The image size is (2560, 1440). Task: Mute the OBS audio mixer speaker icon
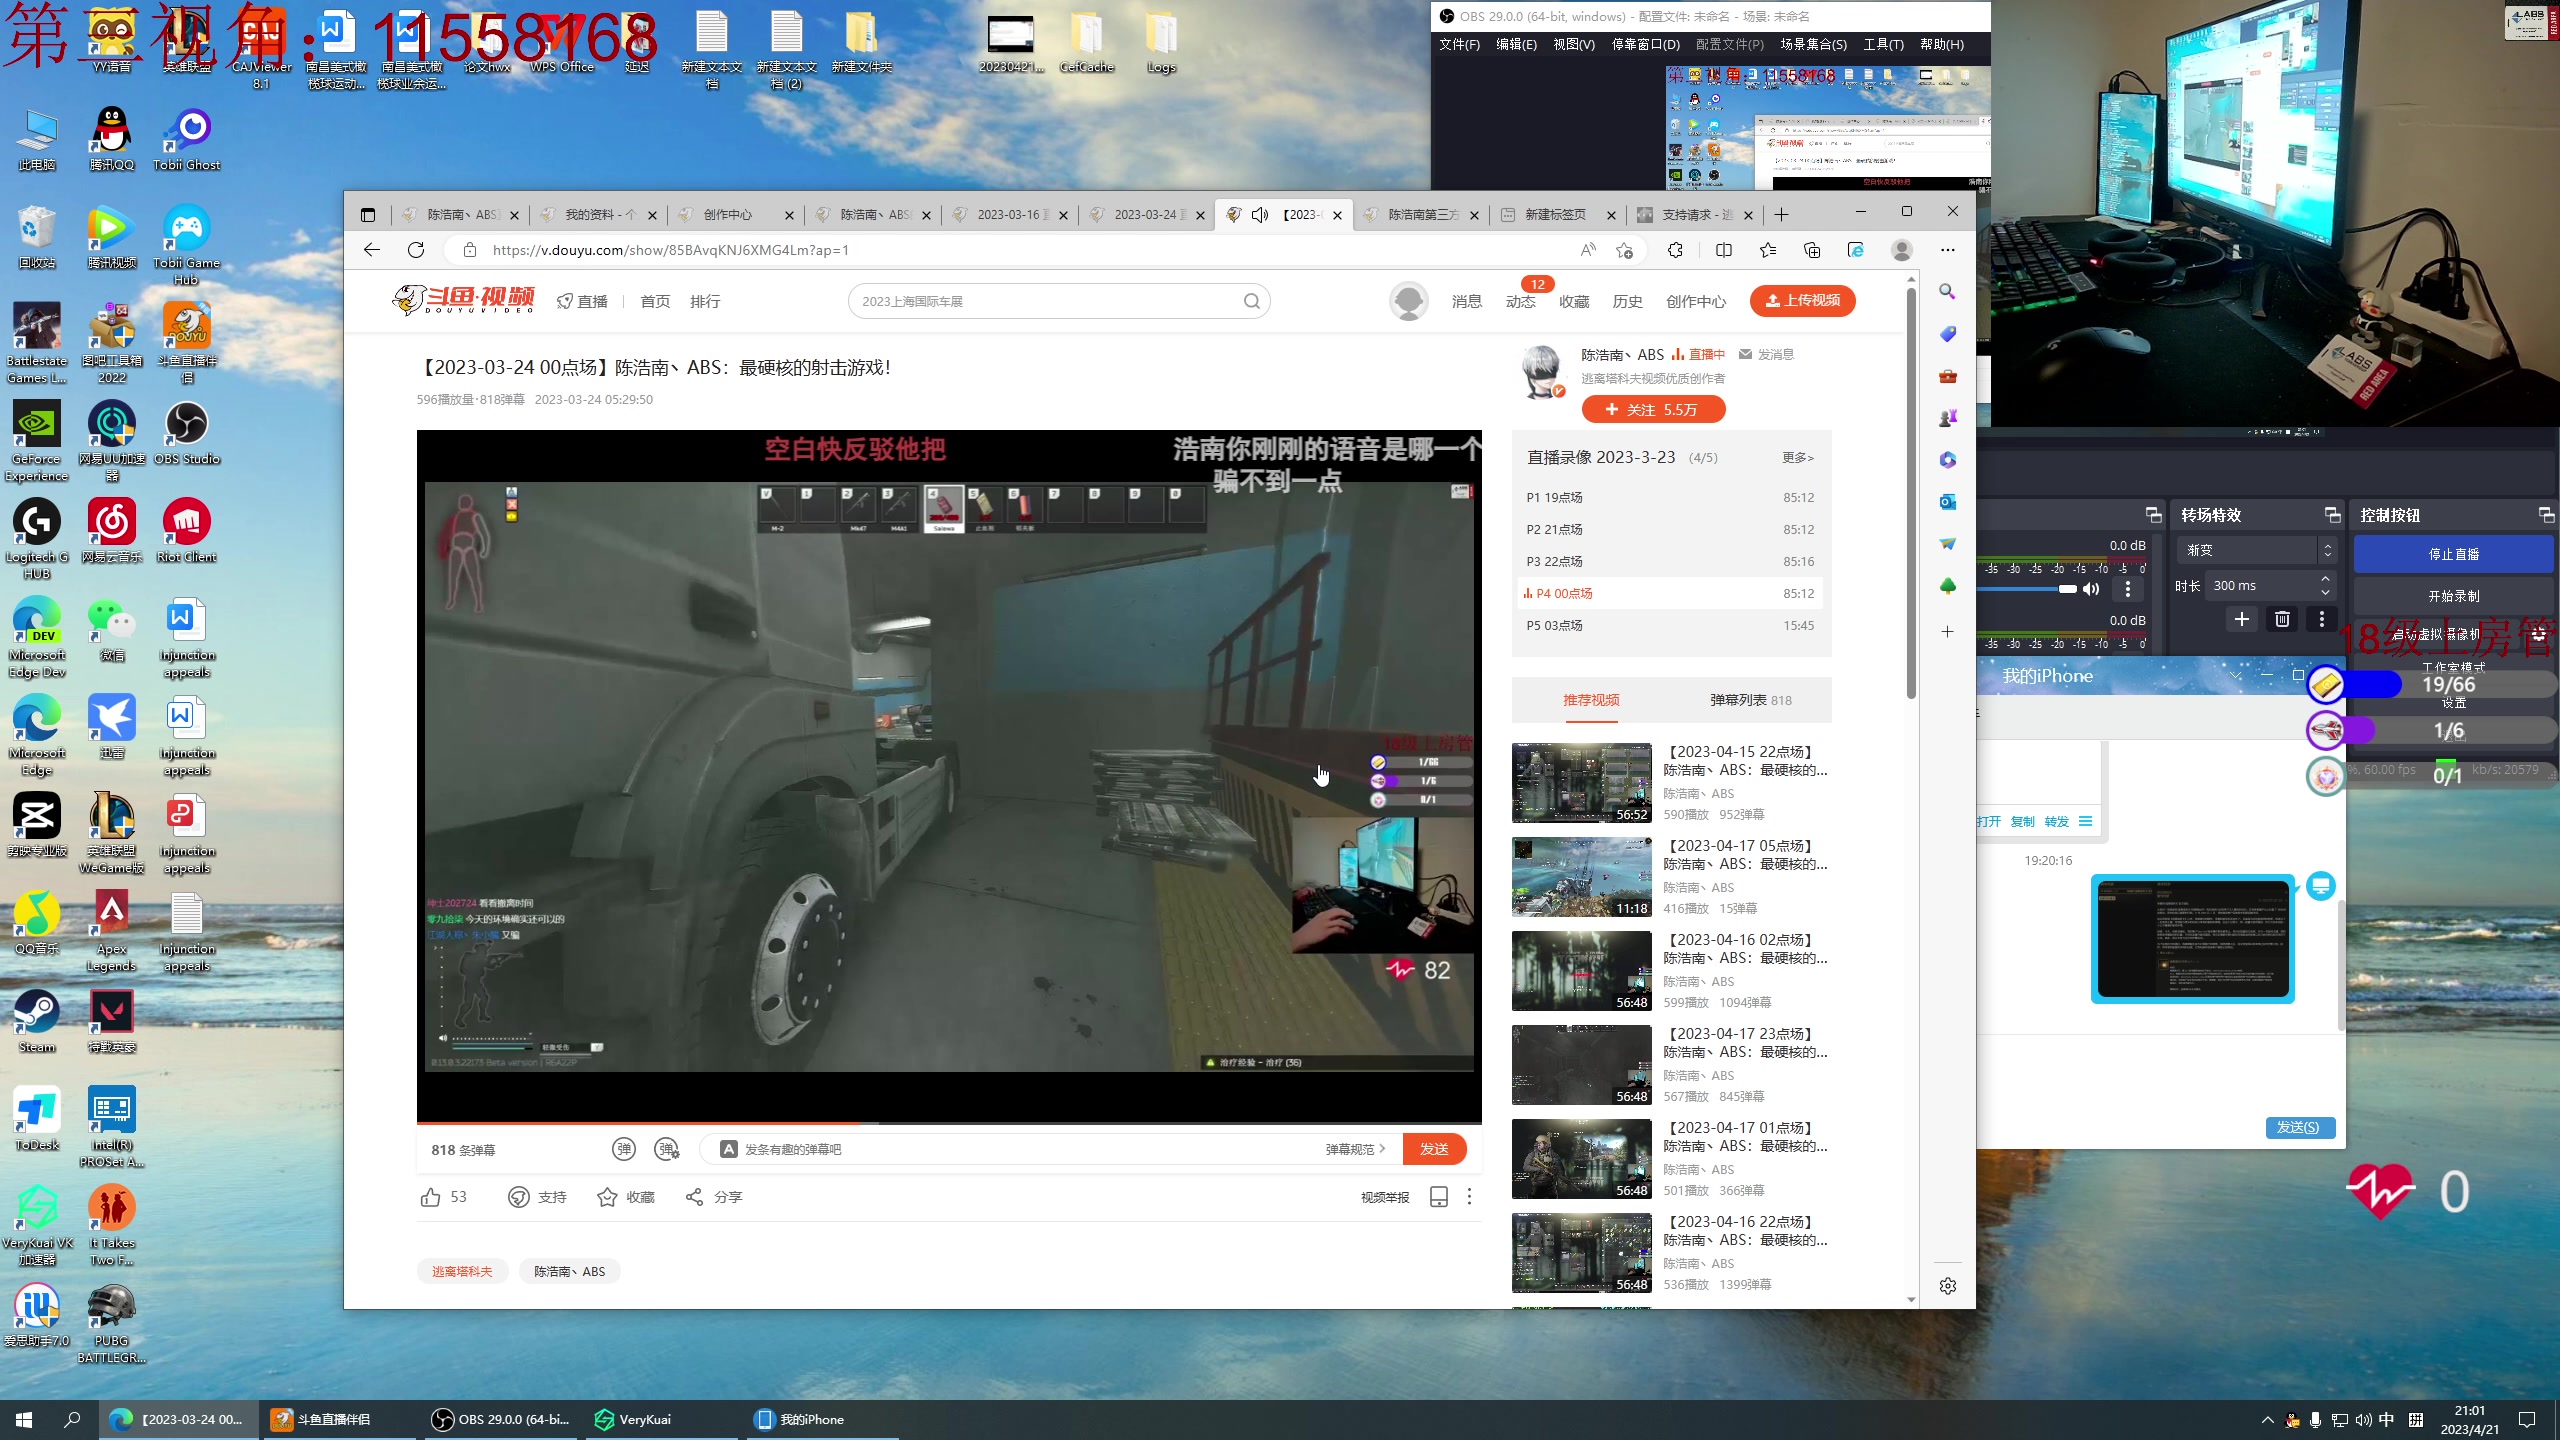click(2091, 589)
